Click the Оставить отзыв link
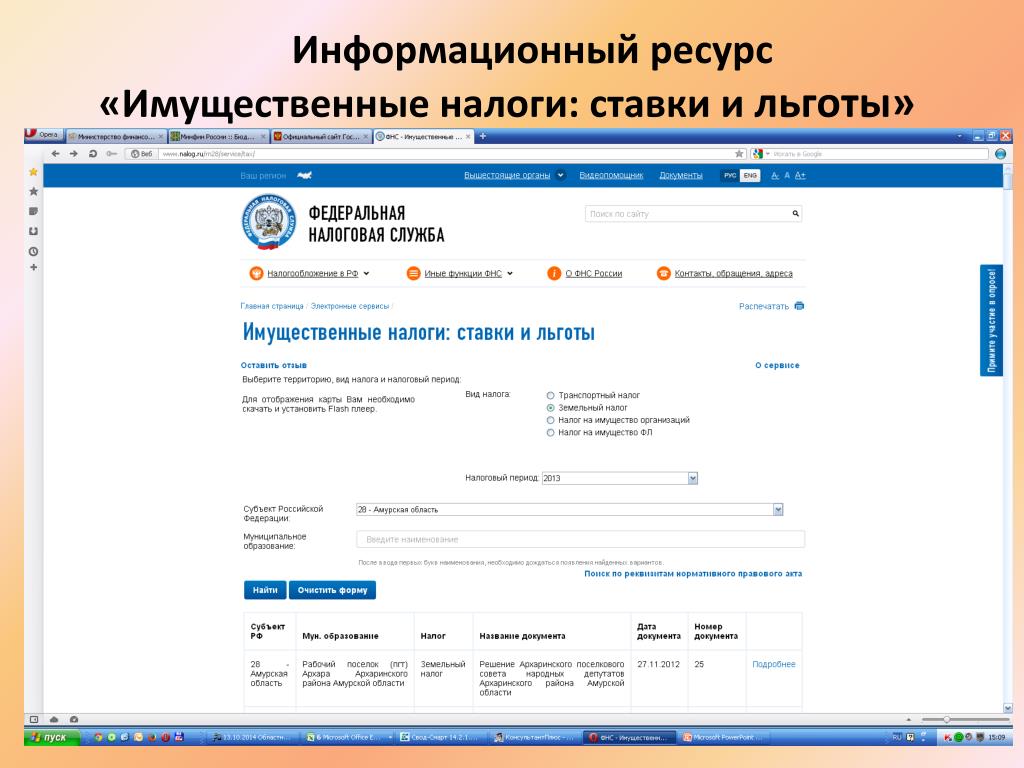This screenshot has width=1024, height=768. (274, 365)
